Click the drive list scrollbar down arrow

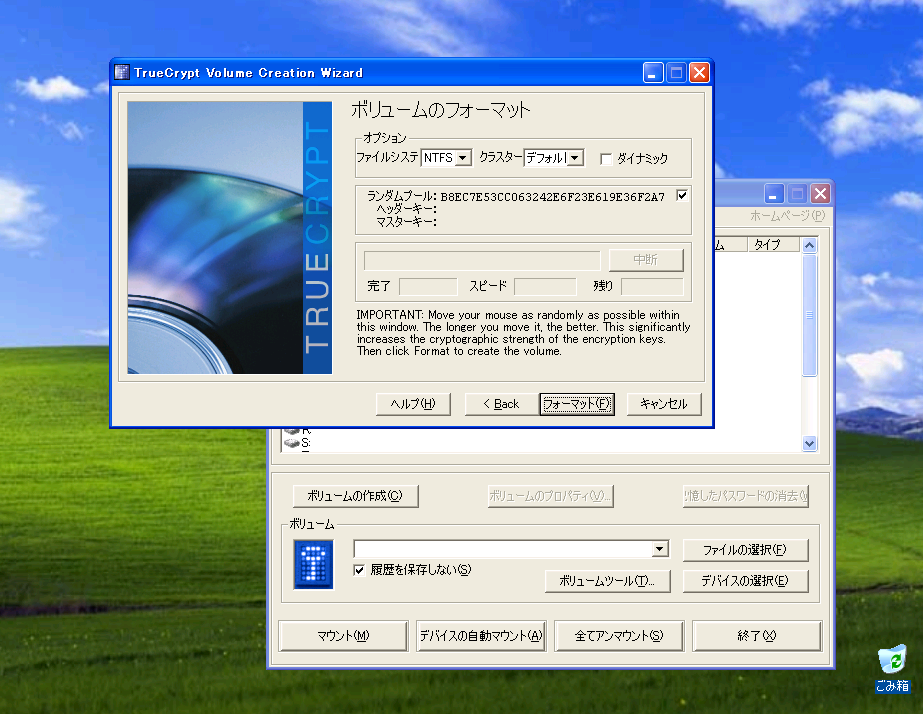pyautogui.click(x=809, y=444)
